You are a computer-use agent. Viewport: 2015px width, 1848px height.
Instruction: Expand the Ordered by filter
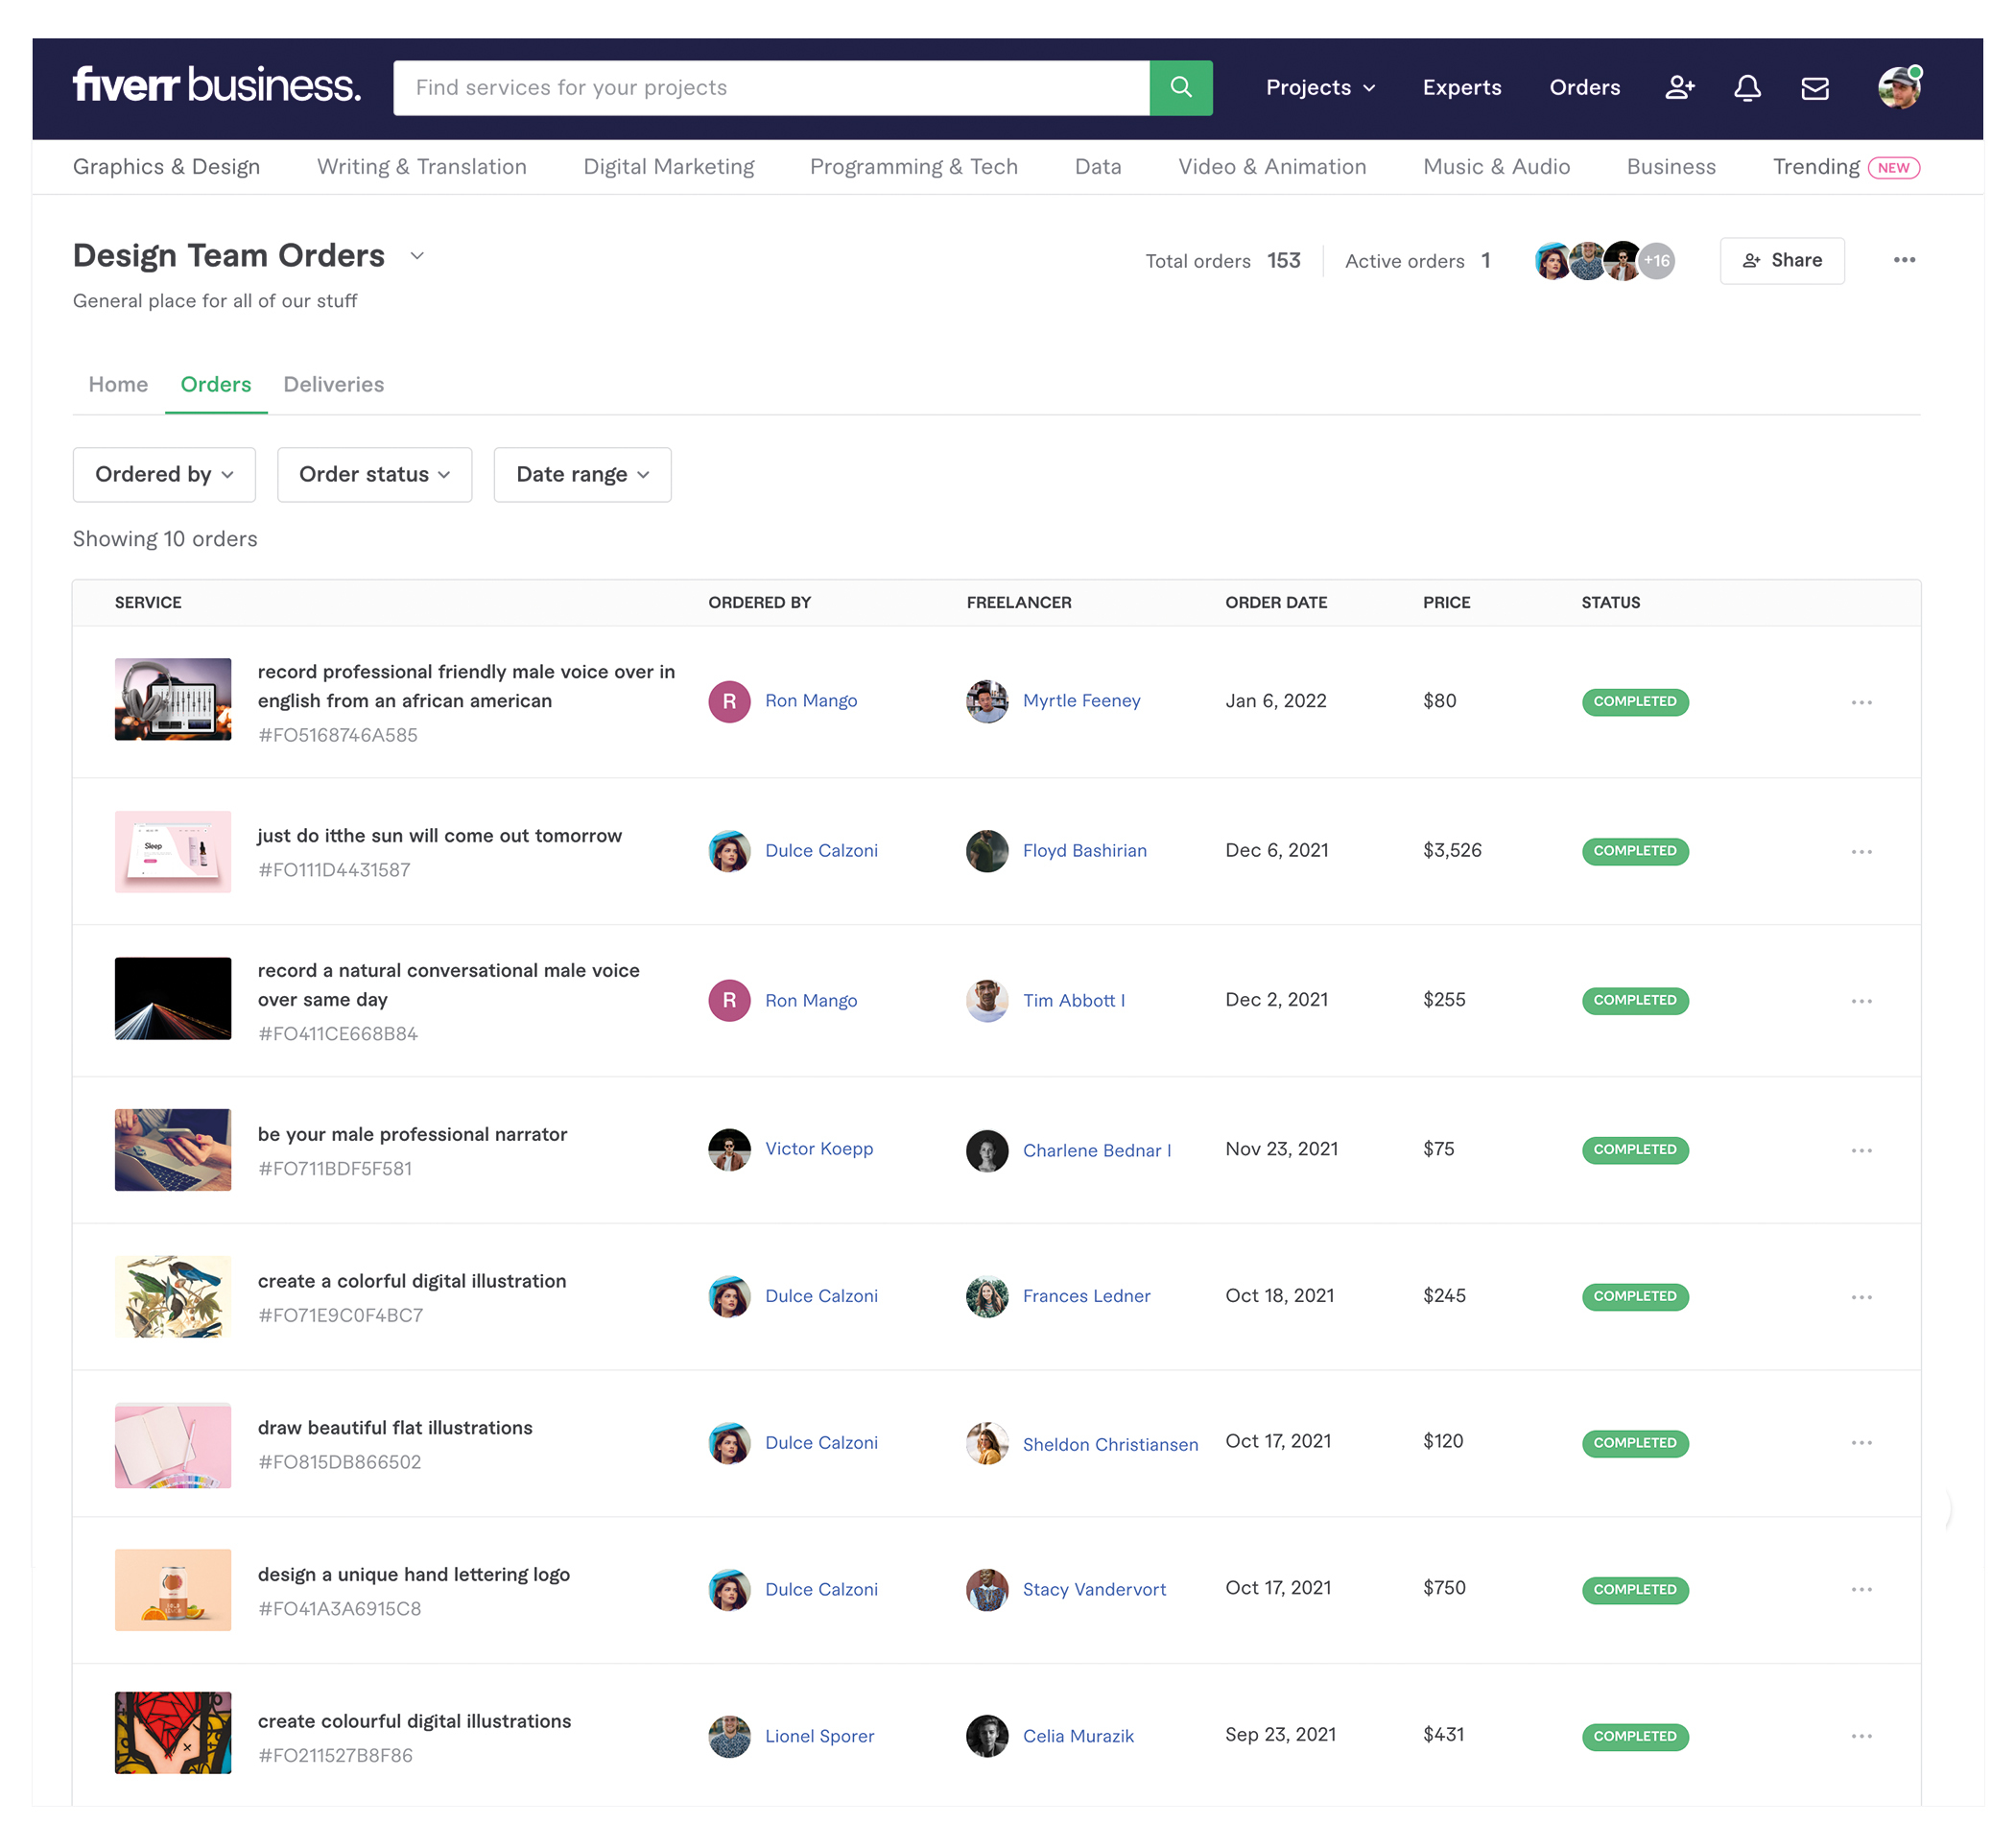click(x=164, y=474)
